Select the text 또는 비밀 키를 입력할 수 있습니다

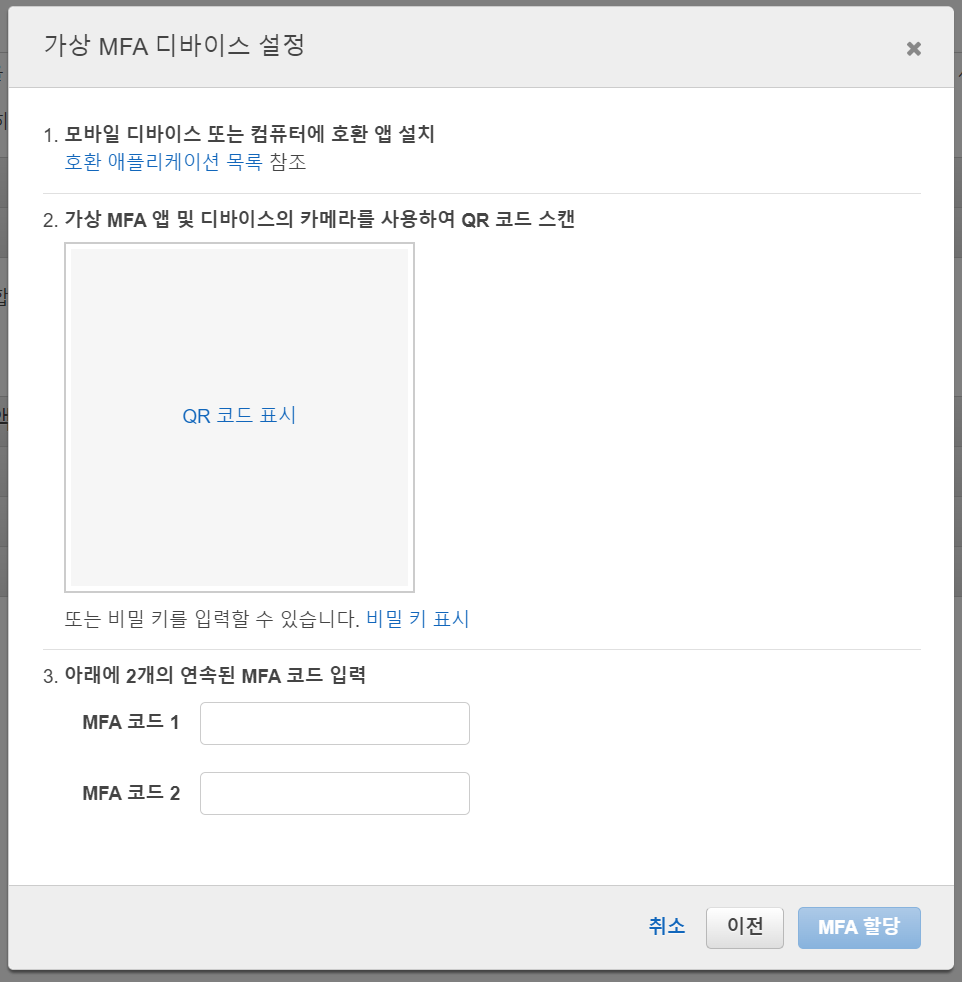point(212,619)
